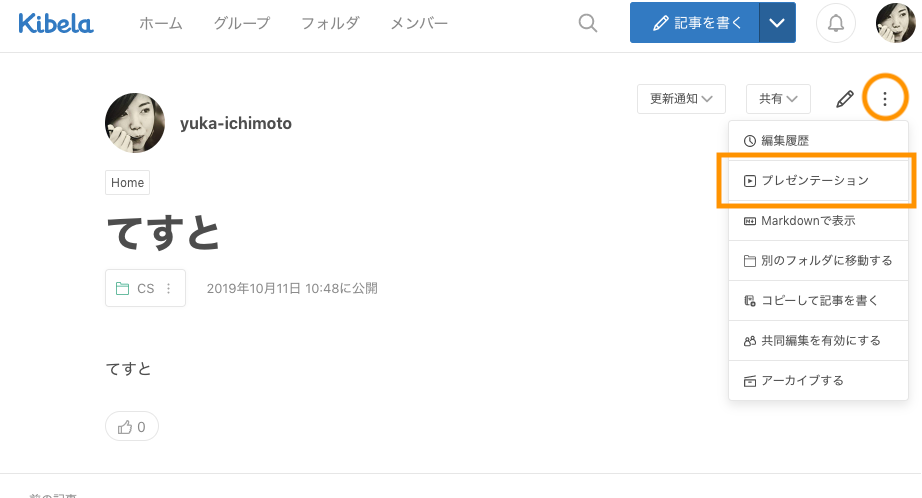Expand the 更新通知 dropdown
The image size is (922, 498).
pos(681,99)
